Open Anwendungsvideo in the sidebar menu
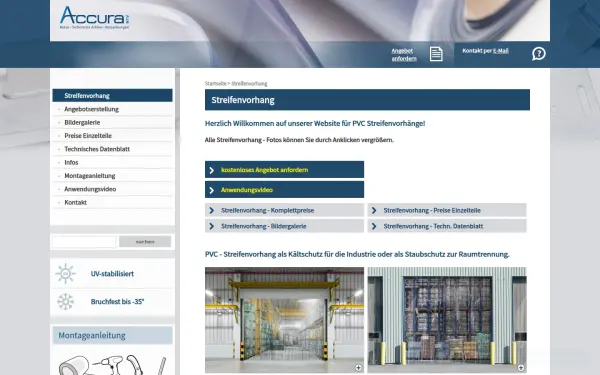 [112, 189]
